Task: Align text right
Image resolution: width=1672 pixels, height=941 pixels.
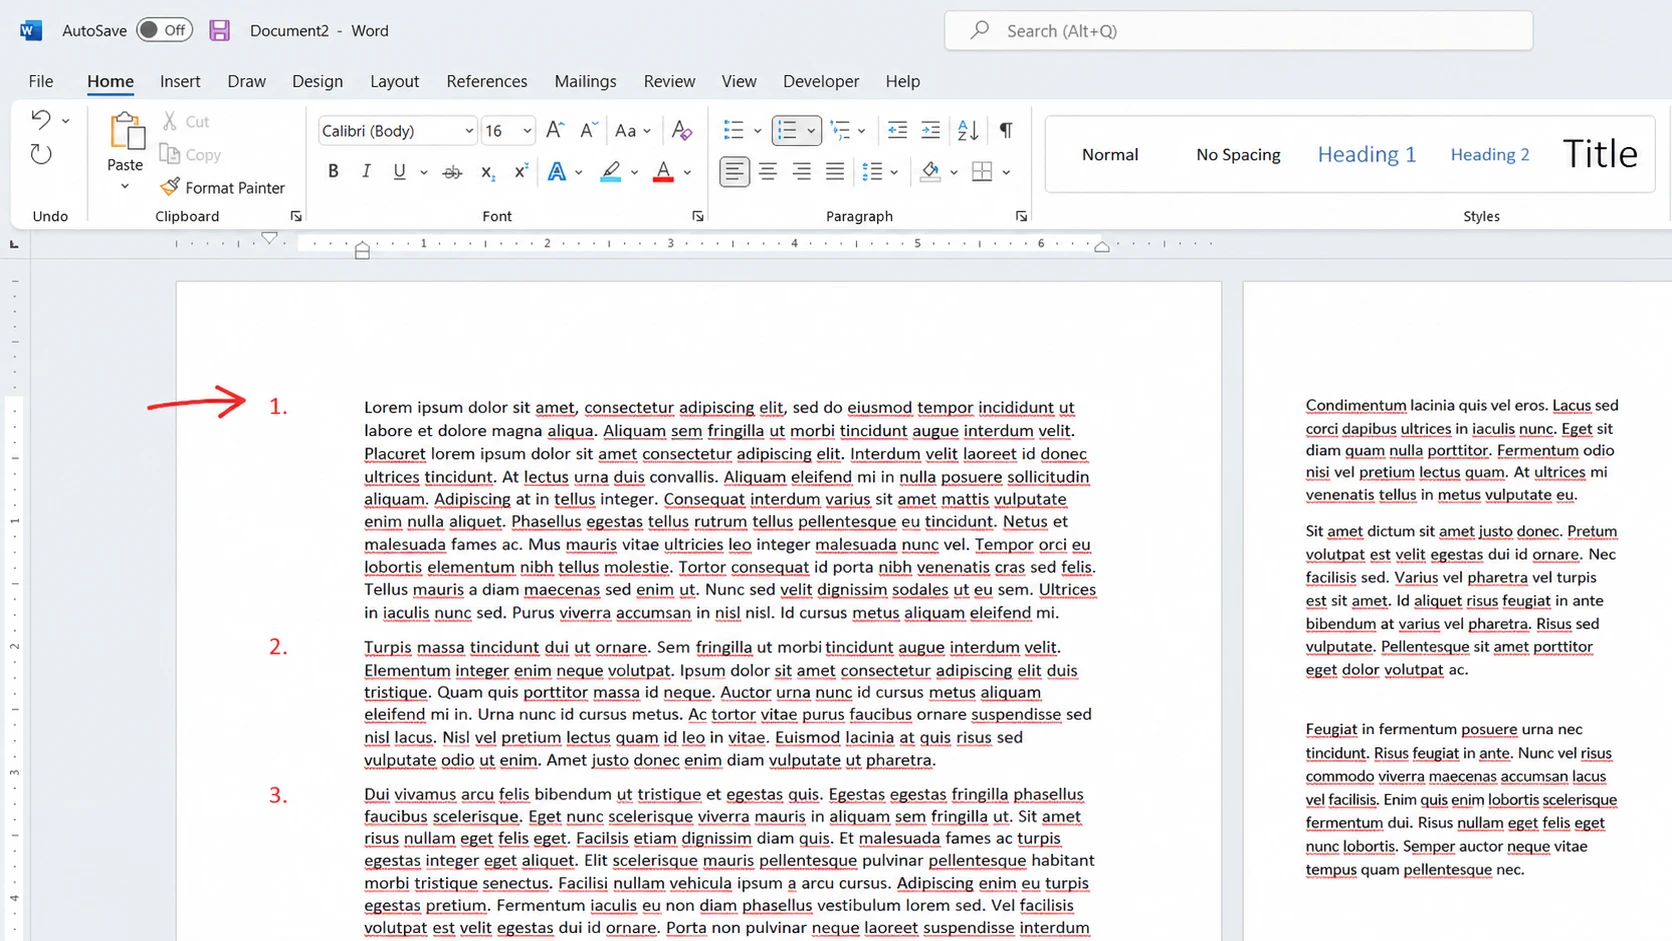Action: tap(801, 172)
